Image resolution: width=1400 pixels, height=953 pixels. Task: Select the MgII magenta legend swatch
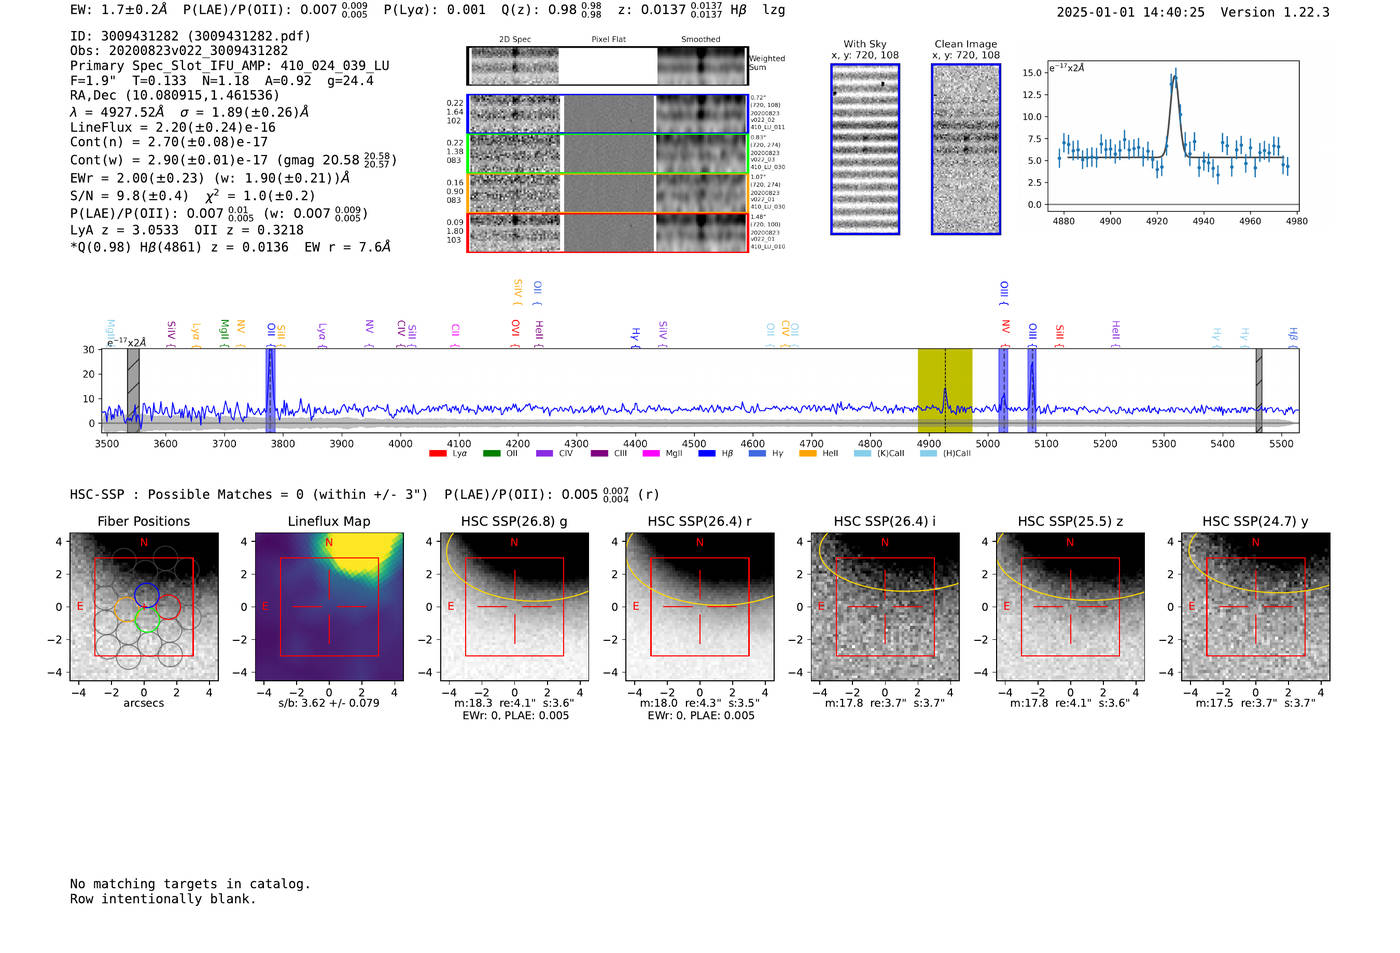click(x=651, y=453)
